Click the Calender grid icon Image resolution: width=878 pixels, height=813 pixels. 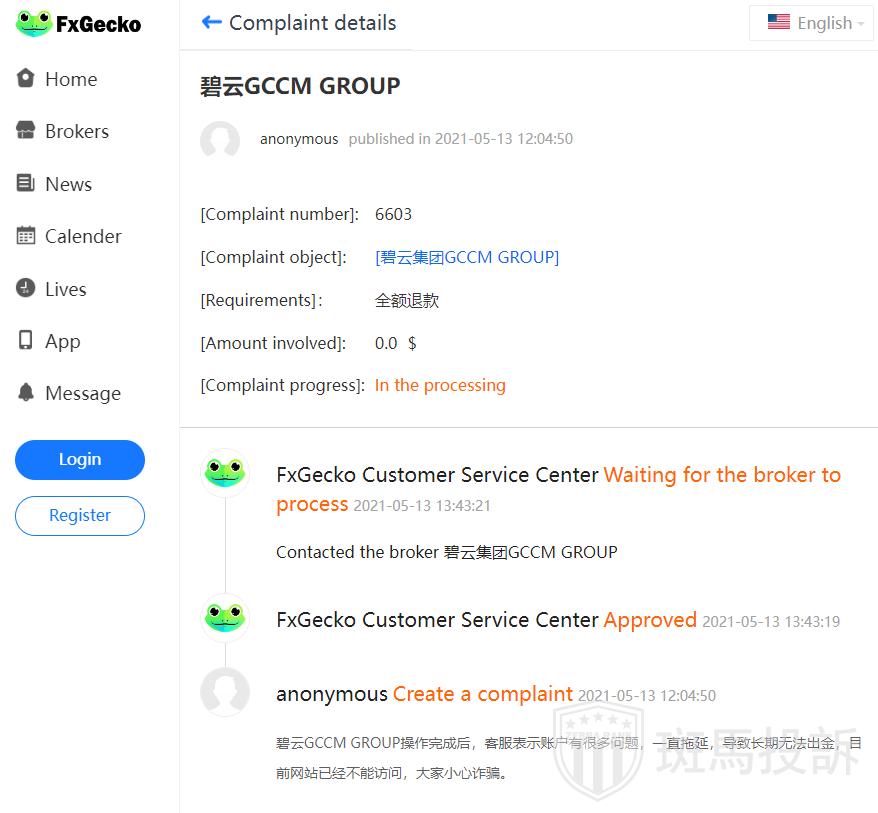pyautogui.click(x=26, y=236)
